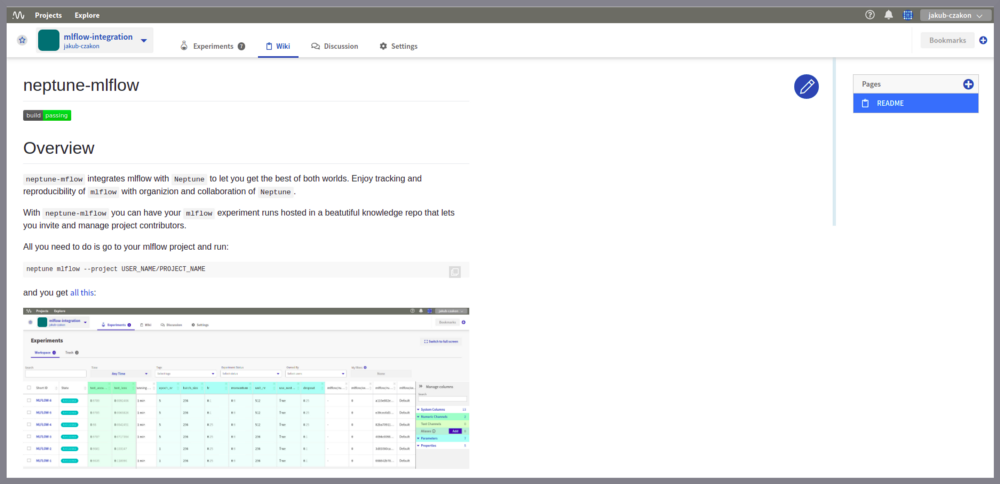Click the experiments dashboard screenshot image
Image resolution: width=1000 pixels, height=484 pixels.
pyautogui.click(x=246, y=388)
